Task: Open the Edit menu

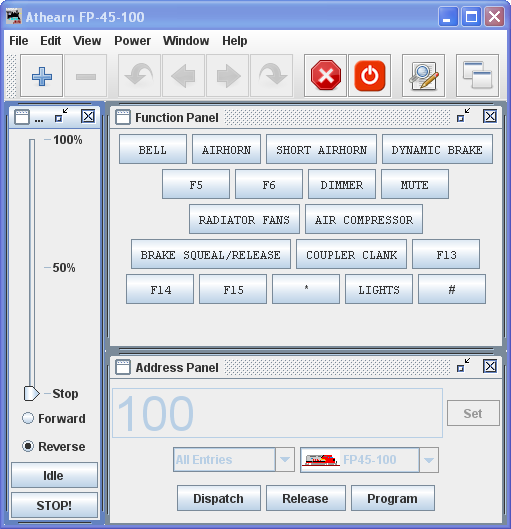Action: [x=51, y=41]
